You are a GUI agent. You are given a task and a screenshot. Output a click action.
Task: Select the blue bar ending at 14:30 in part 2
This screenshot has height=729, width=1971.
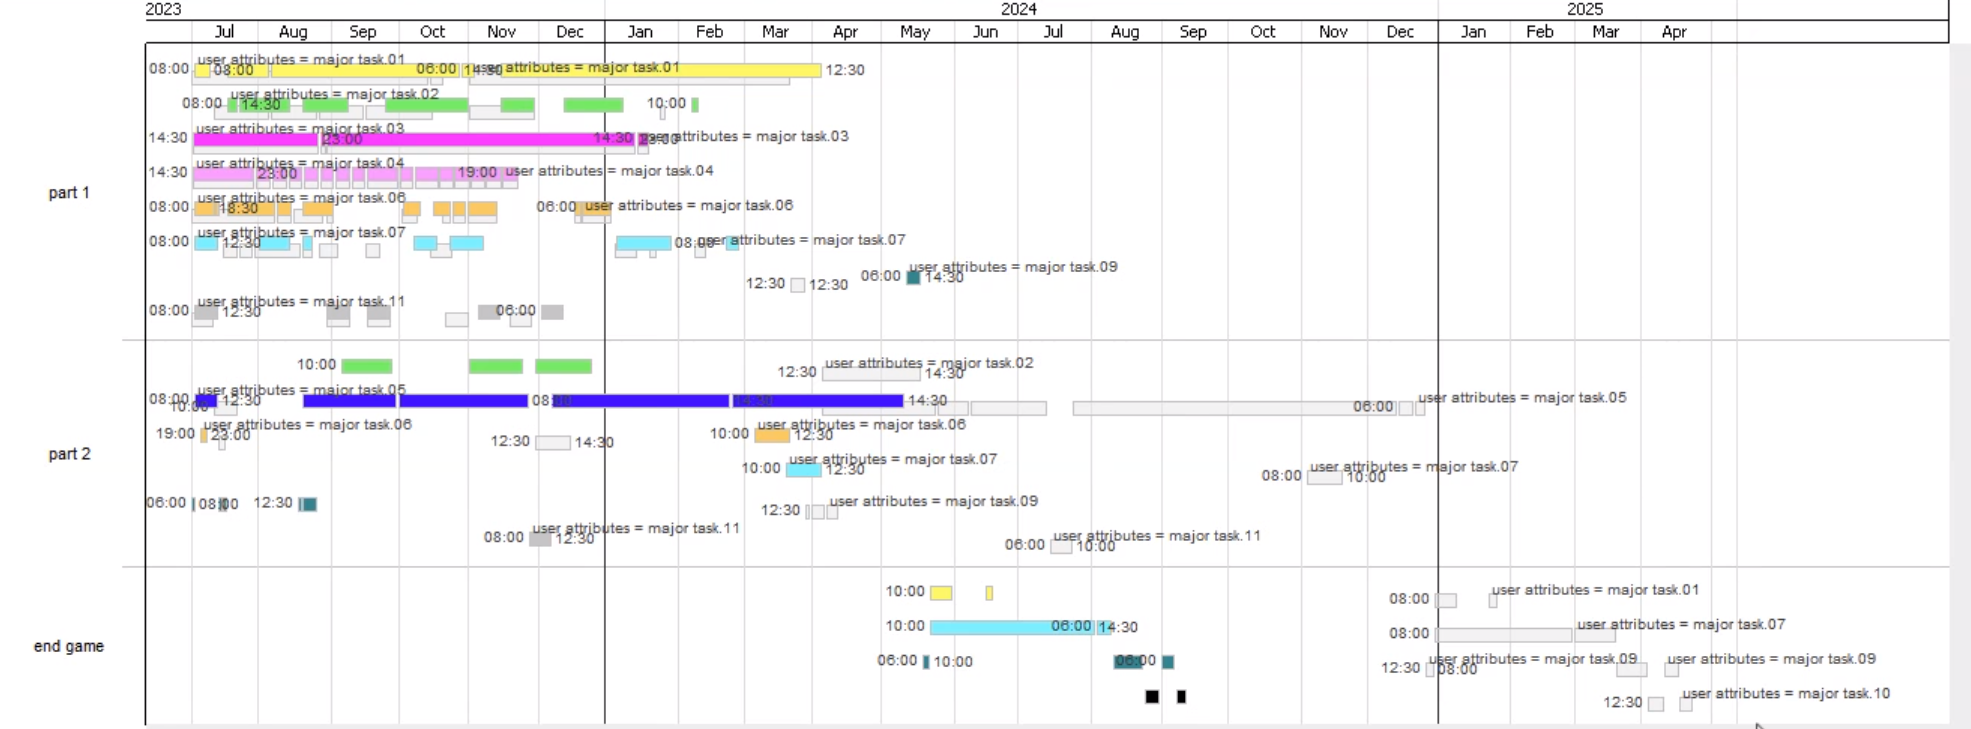(x=817, y=401)
